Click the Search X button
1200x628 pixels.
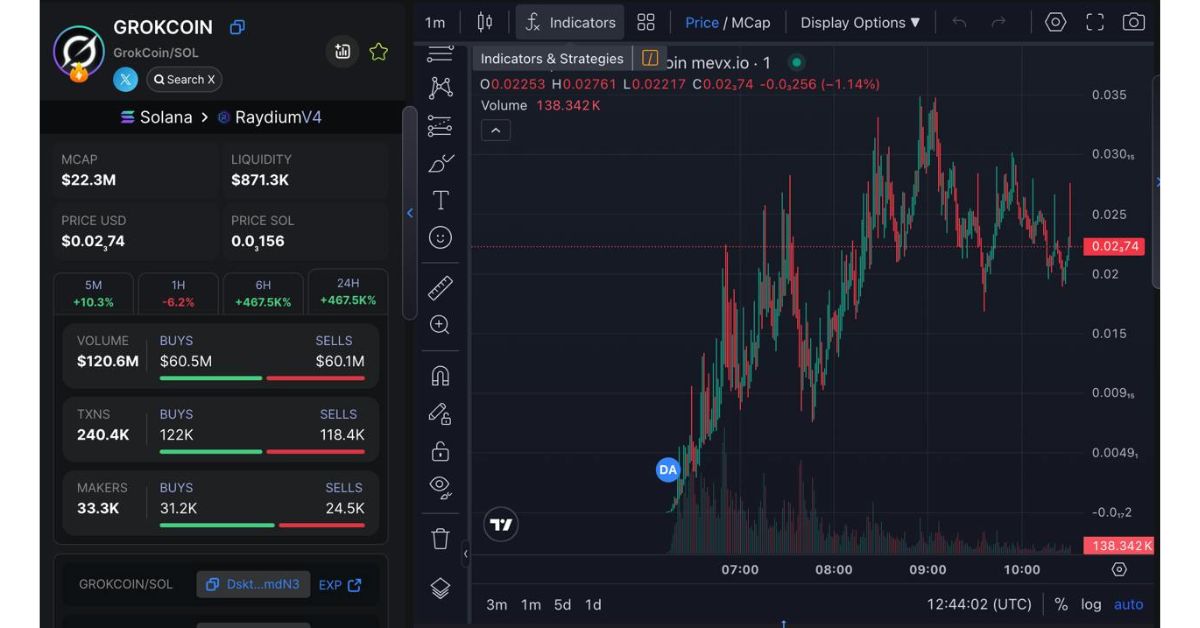point(184,79)
